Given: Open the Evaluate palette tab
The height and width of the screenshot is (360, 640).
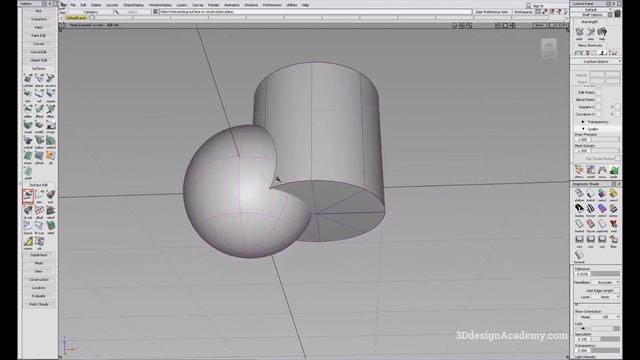Looking at the screenshot, I should pos(39,296).
